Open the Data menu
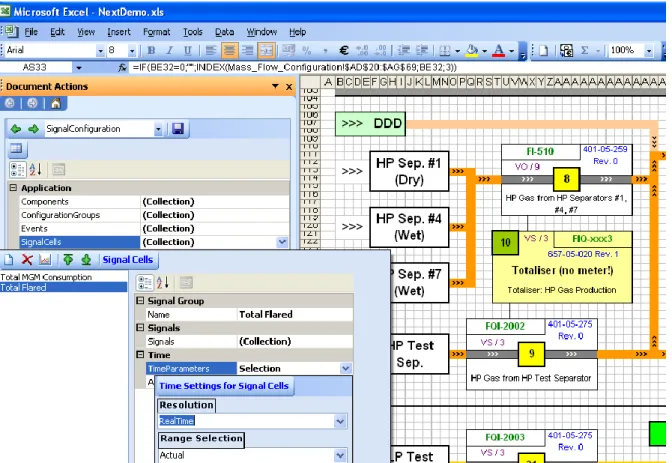The width and height of the screenshot is (672, 463). point(224,32)
